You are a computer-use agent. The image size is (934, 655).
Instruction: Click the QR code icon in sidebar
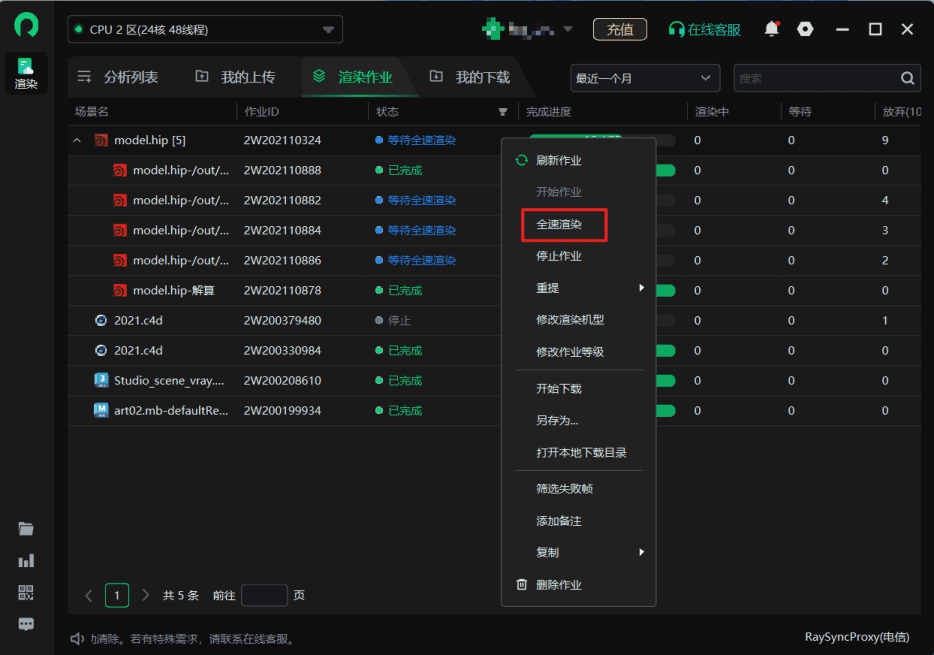point(26,593)
